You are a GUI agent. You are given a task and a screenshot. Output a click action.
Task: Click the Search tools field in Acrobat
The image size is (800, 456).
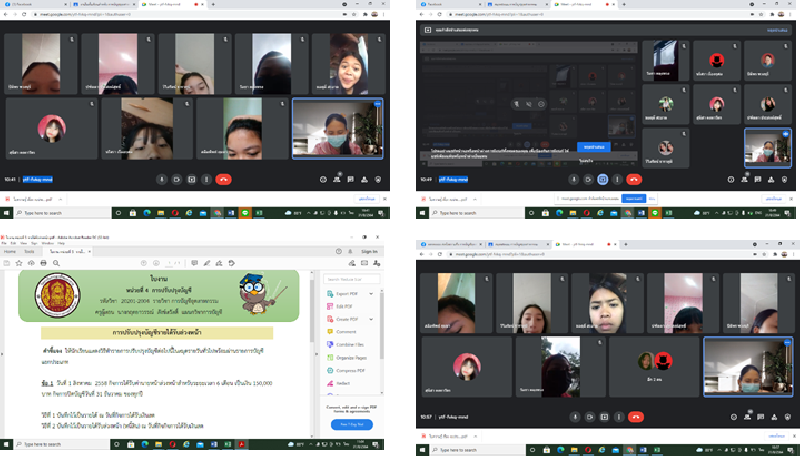(352, 277)
